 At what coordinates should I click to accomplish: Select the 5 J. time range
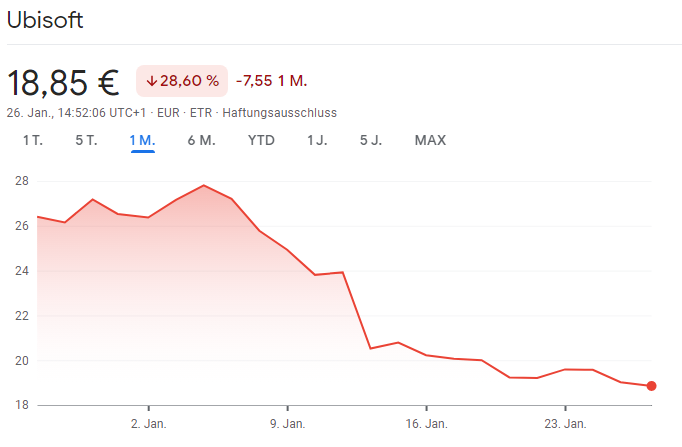click(371, 140)
